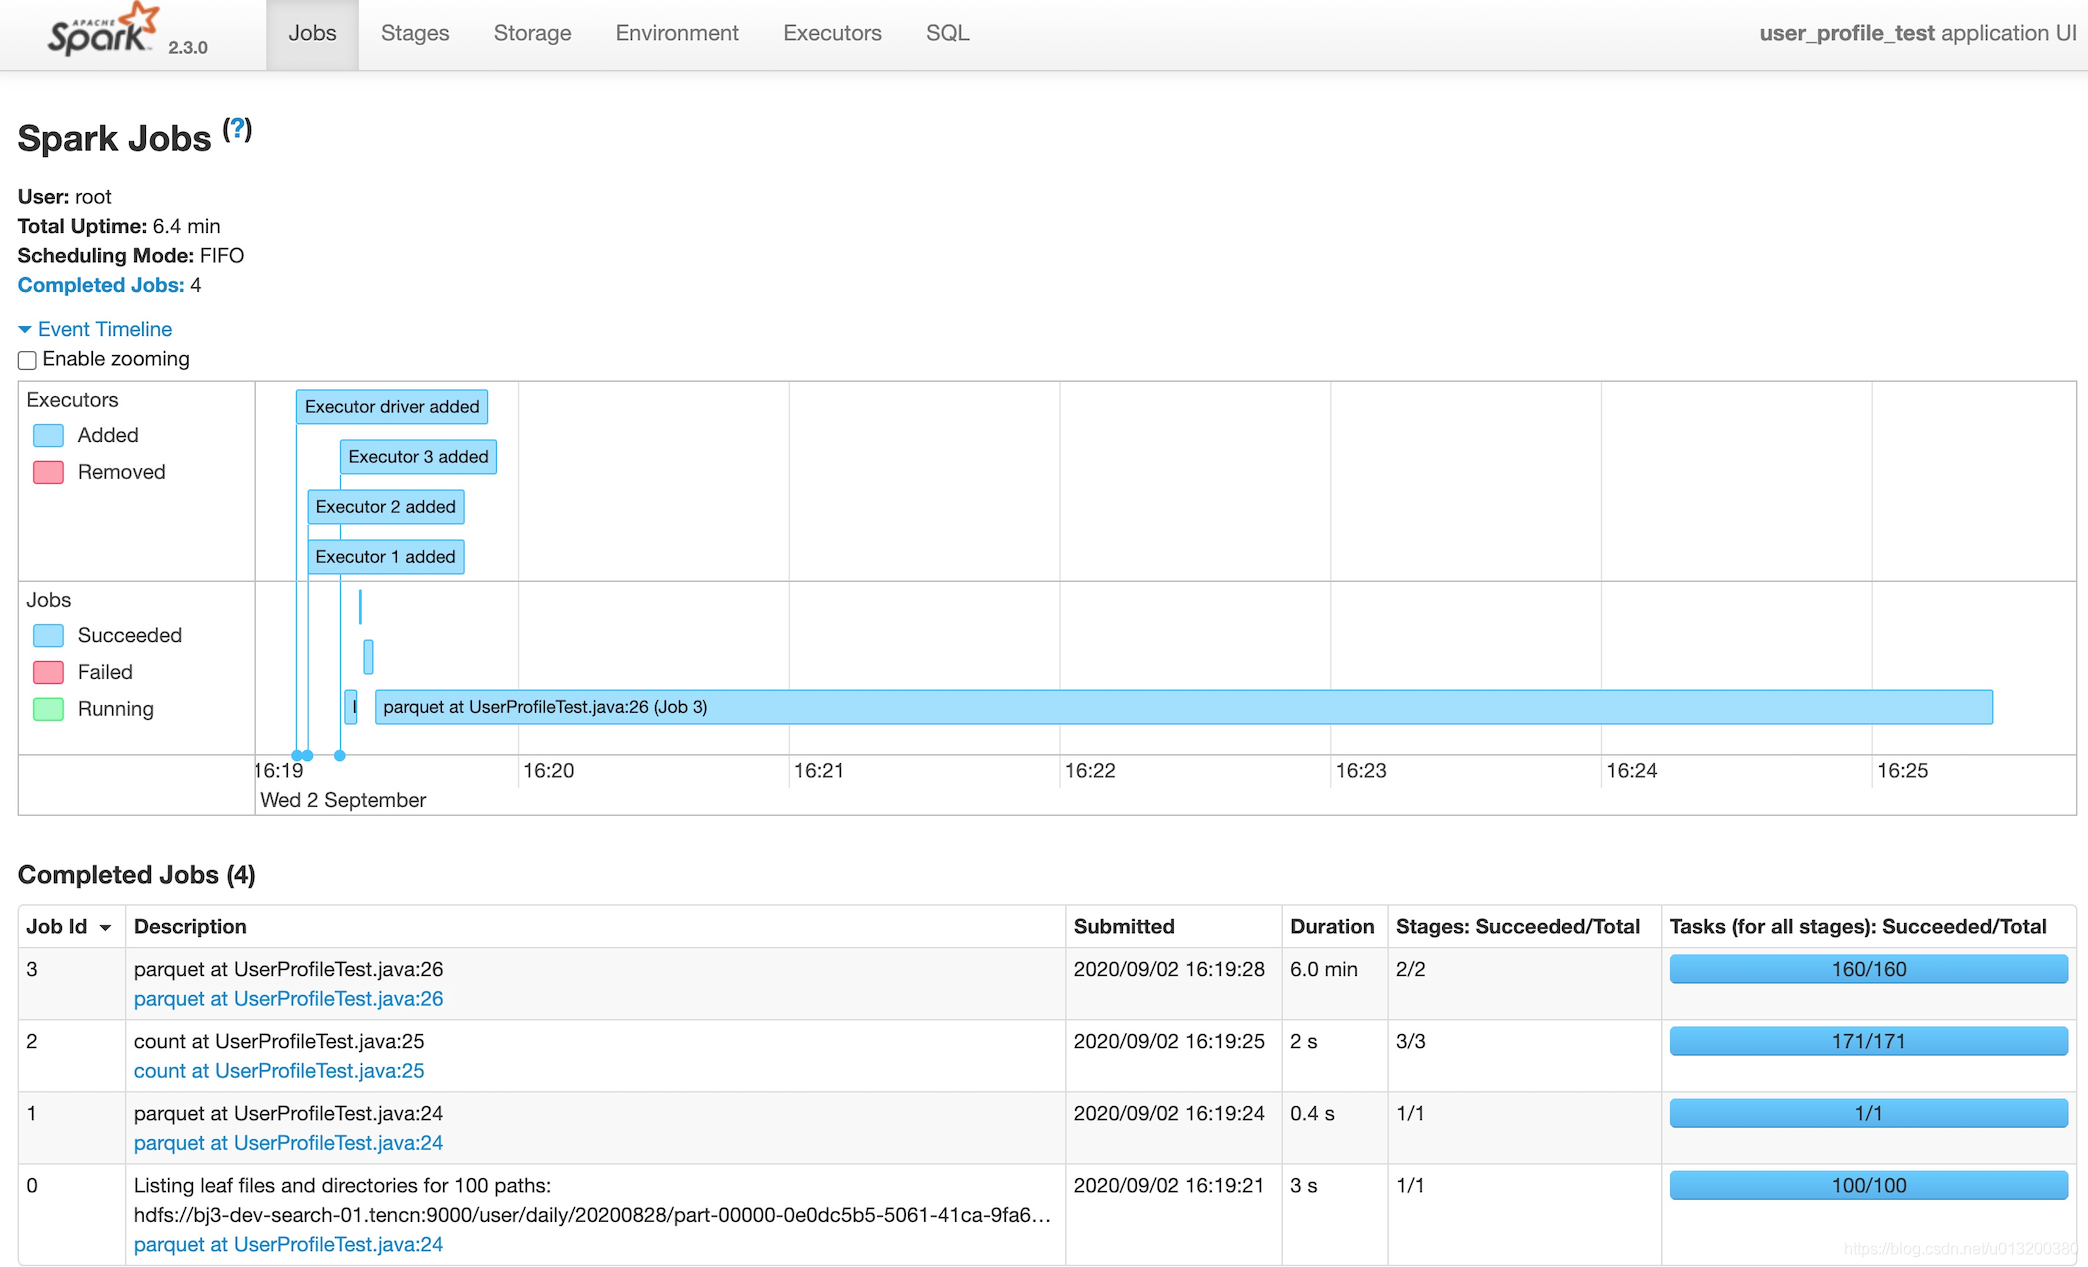This screenshot has height=1267, width=2088.
Task: Switch to the Stages tab
Action: pyautogui.click(x=415, y=33)
